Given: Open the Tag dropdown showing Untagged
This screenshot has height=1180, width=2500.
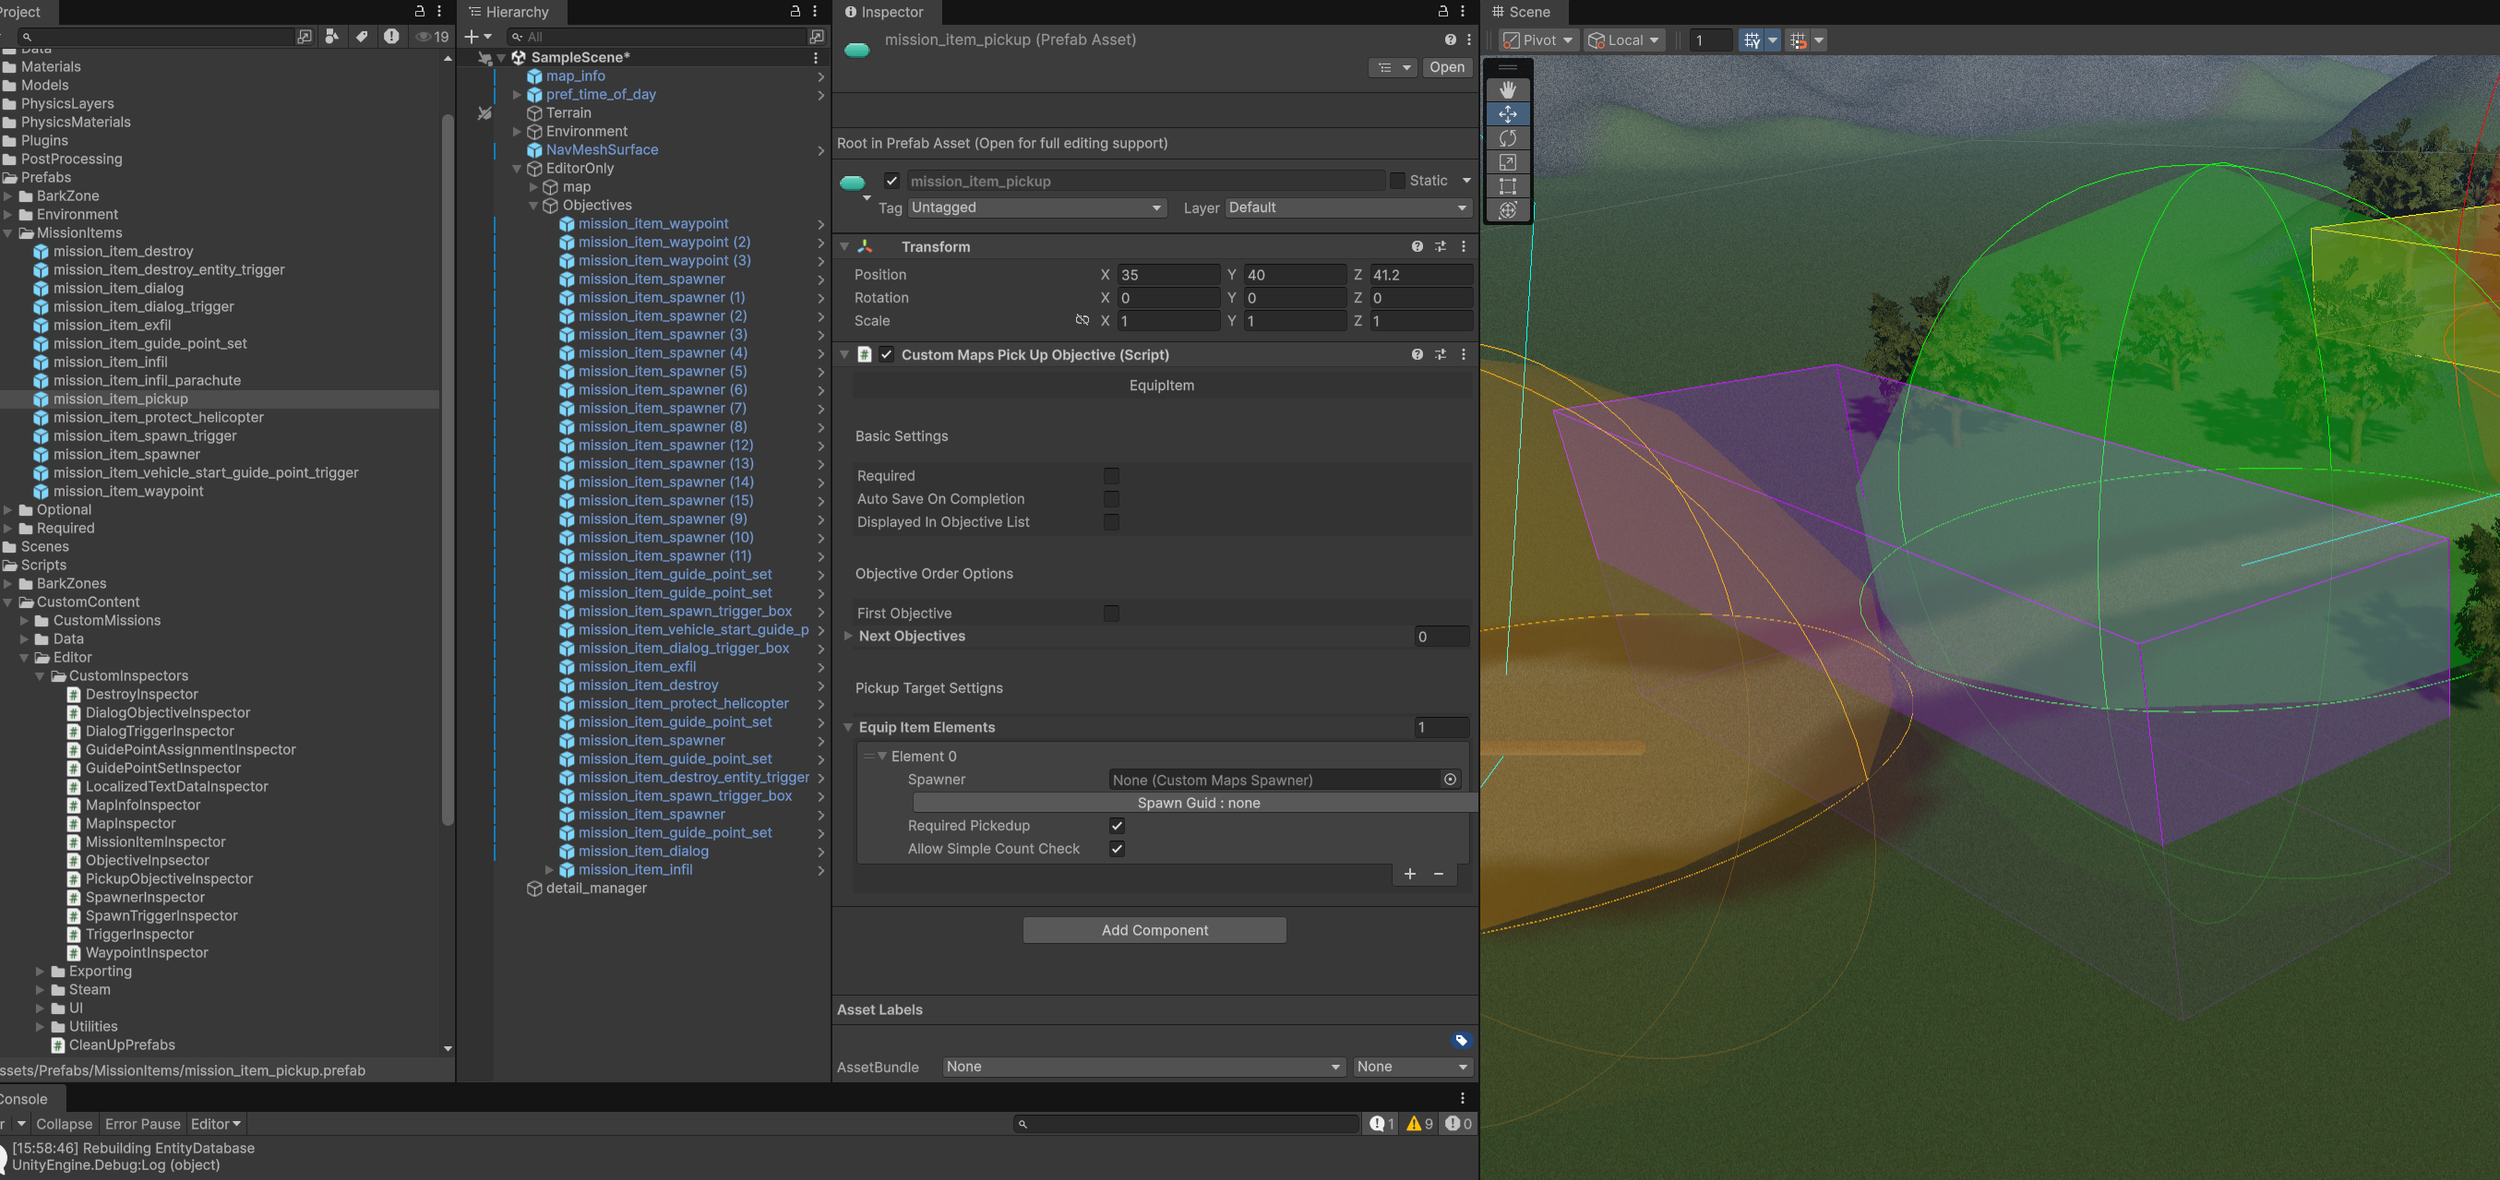Looking at the screenshot, I should (1036, 208).
